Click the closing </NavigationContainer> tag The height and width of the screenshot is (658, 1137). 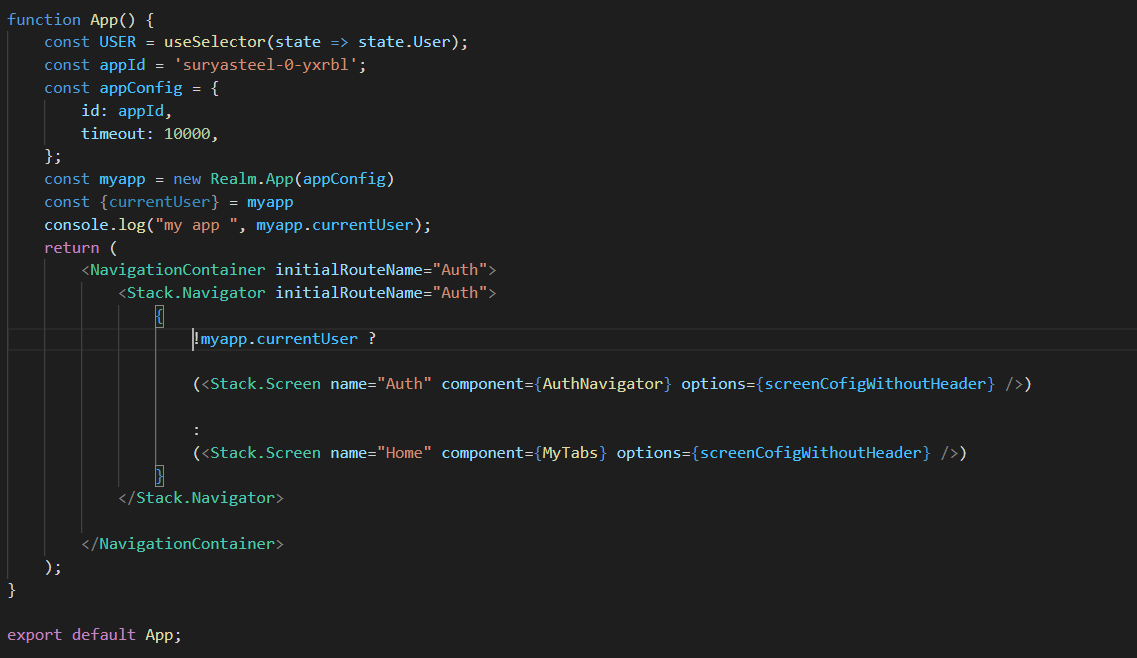coord(183,544)
